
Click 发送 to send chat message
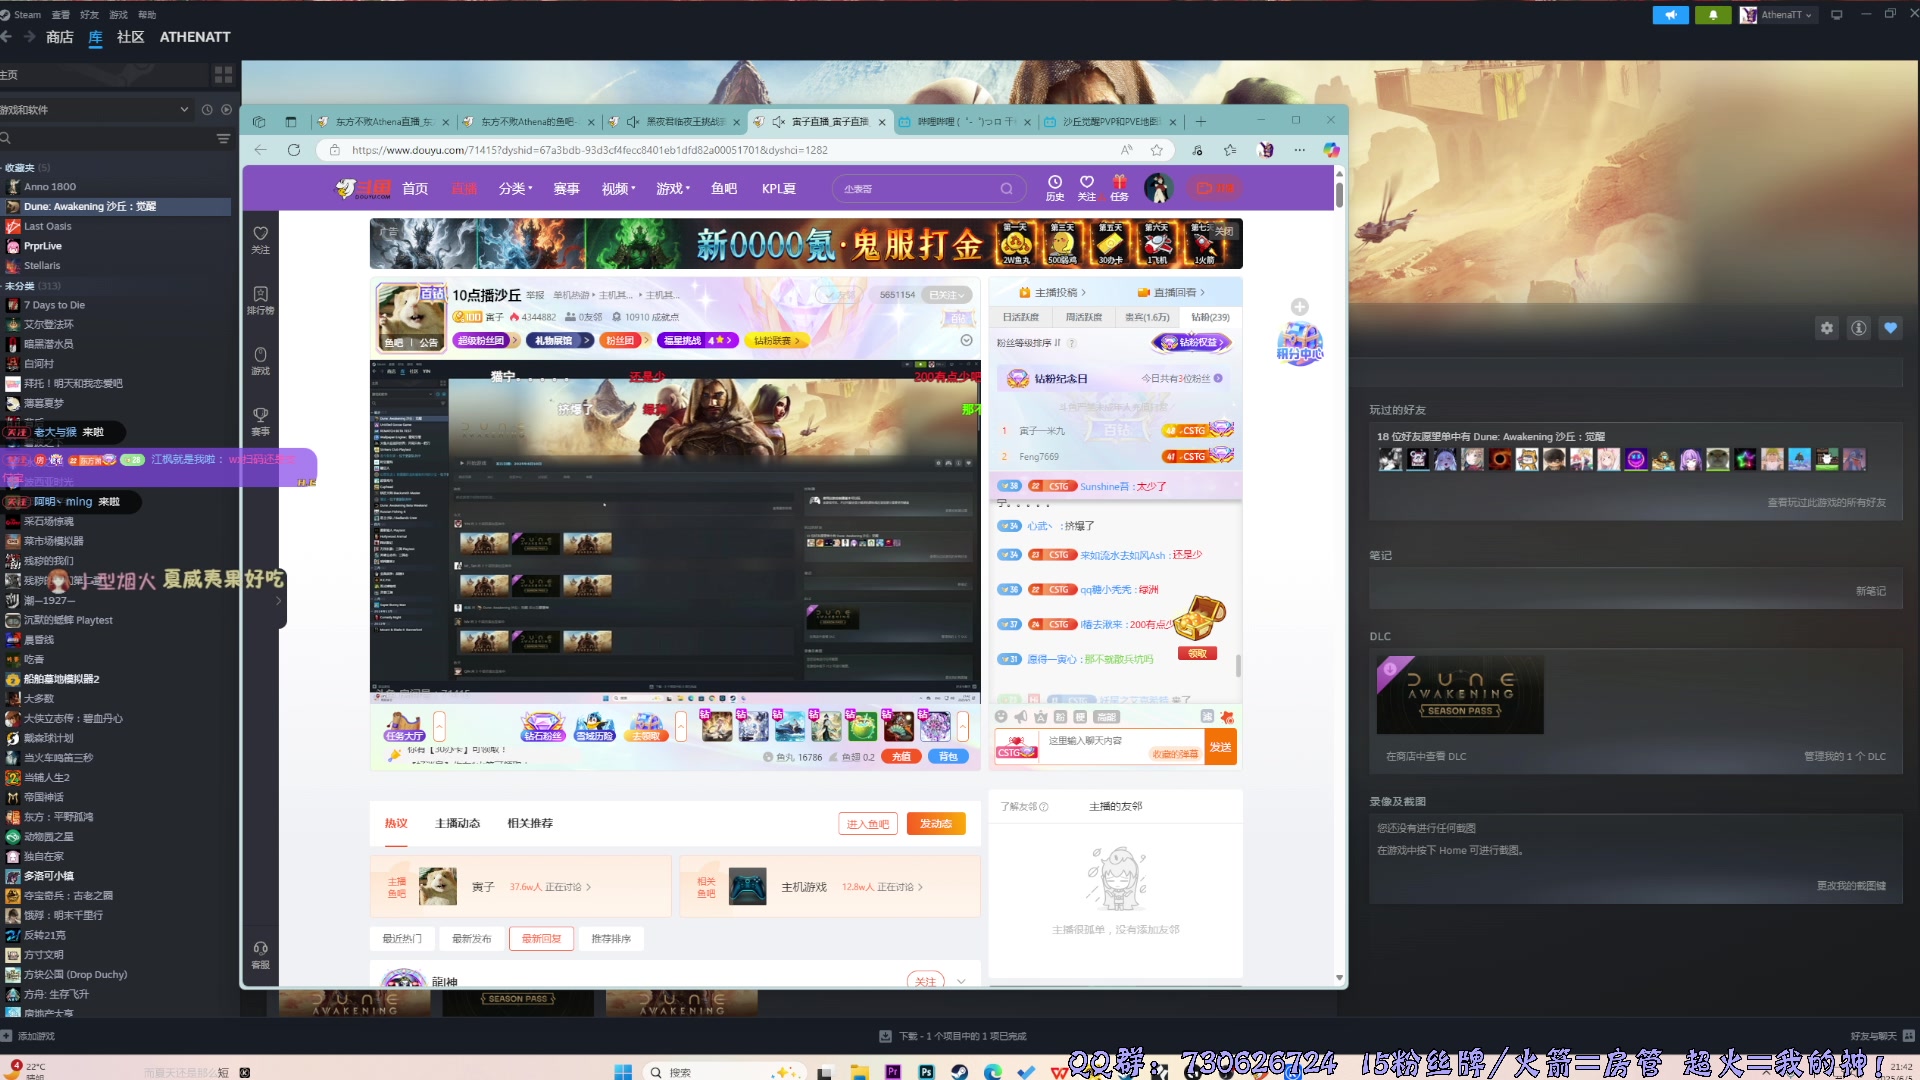tap(1221, 747)
